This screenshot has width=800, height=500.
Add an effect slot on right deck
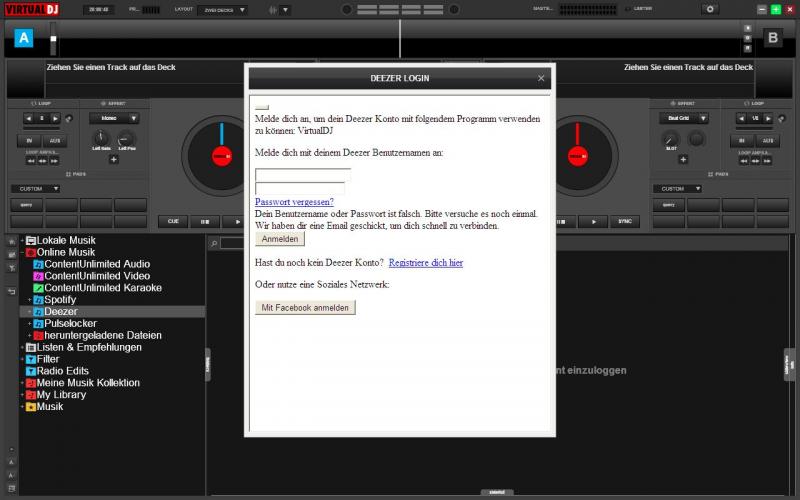[683, 159]
